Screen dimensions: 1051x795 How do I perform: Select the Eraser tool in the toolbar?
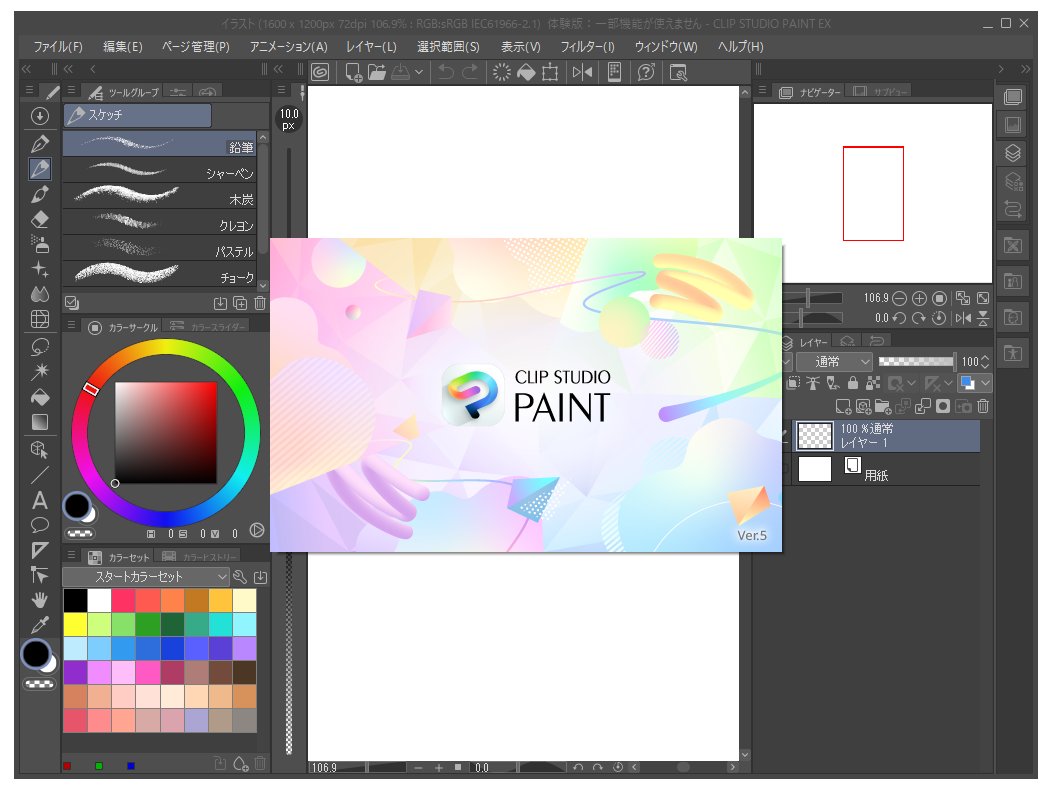[x=38, y=221]
